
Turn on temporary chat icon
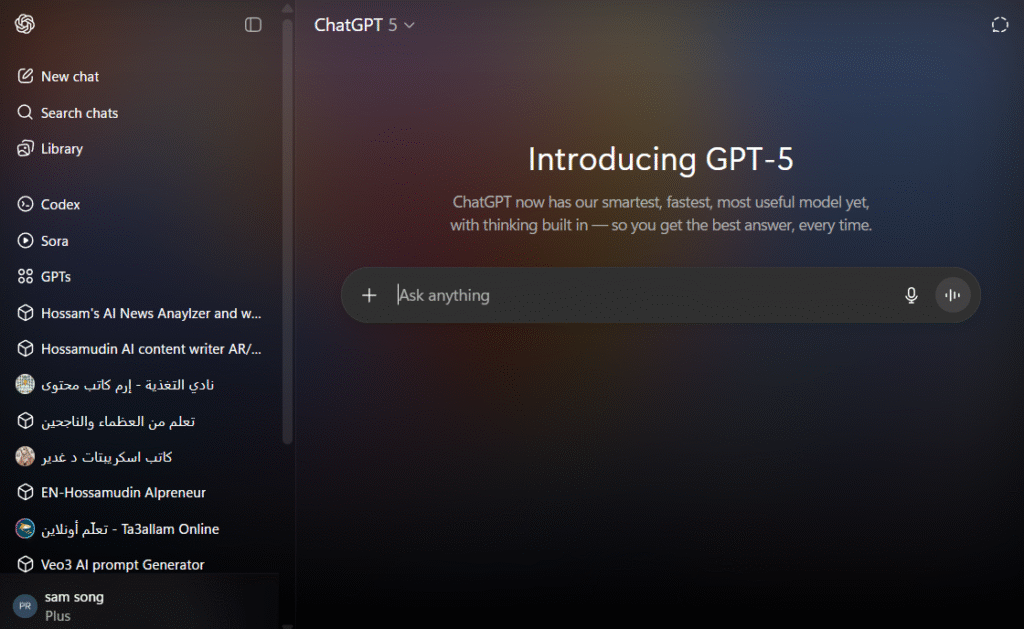1000,25
